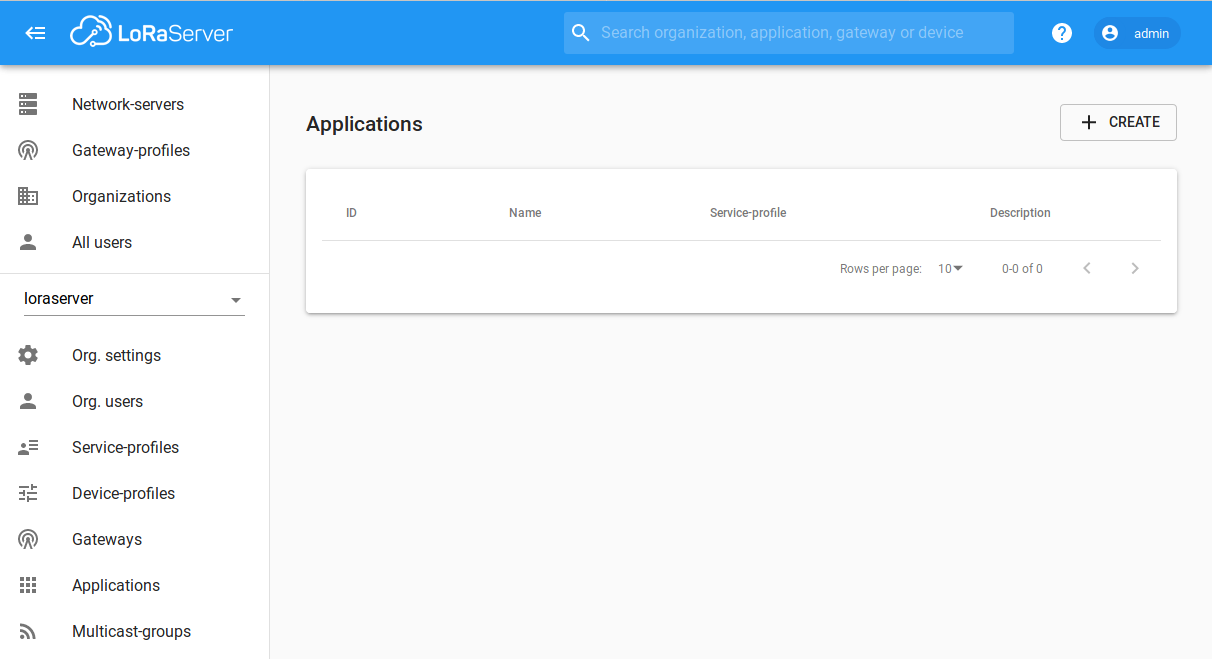1212x659 pixels.
Task: Open Organizations via the building icon
Action: (28, 196)
